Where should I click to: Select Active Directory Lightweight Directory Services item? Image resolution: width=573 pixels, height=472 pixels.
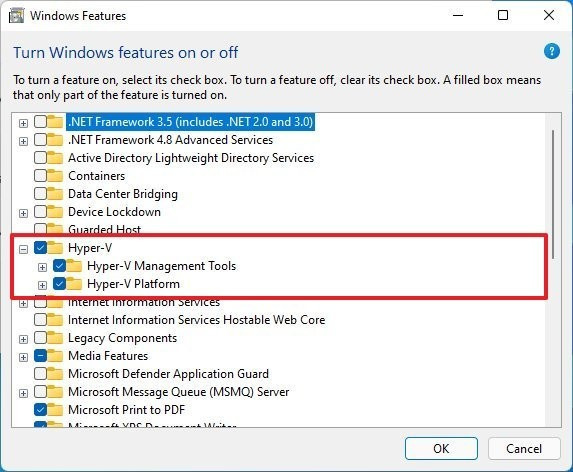click(x=191, y=158)
